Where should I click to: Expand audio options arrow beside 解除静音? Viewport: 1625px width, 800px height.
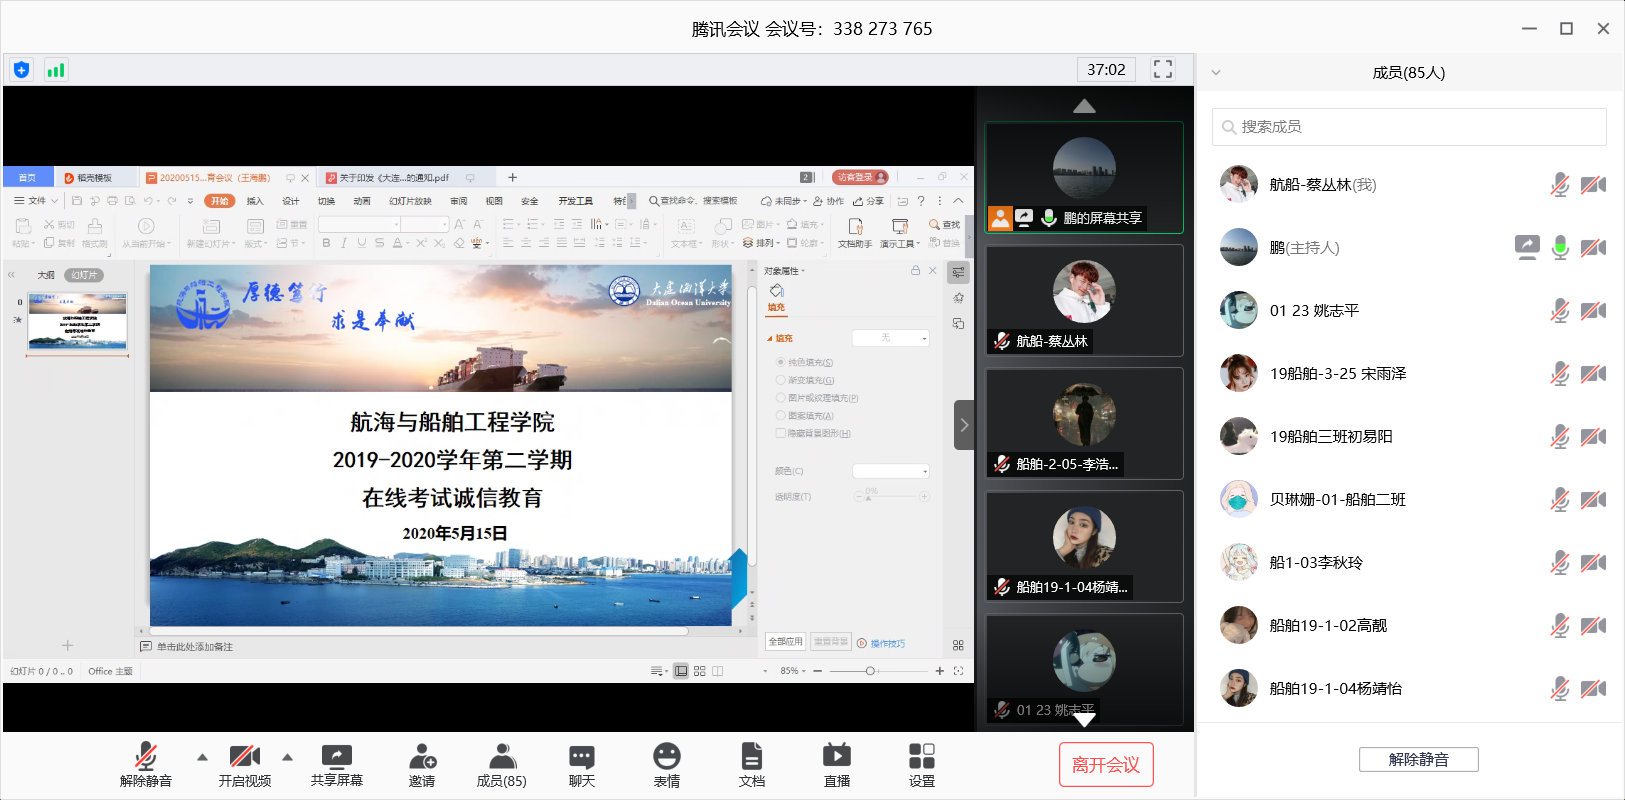(x=202, y=757)
